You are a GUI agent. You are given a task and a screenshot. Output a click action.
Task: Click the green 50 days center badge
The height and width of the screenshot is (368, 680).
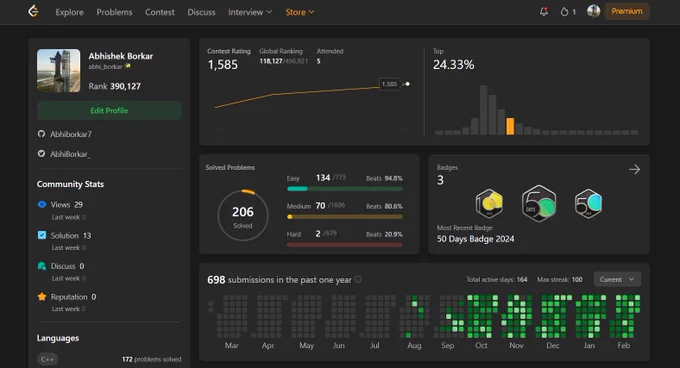point(539,203)
